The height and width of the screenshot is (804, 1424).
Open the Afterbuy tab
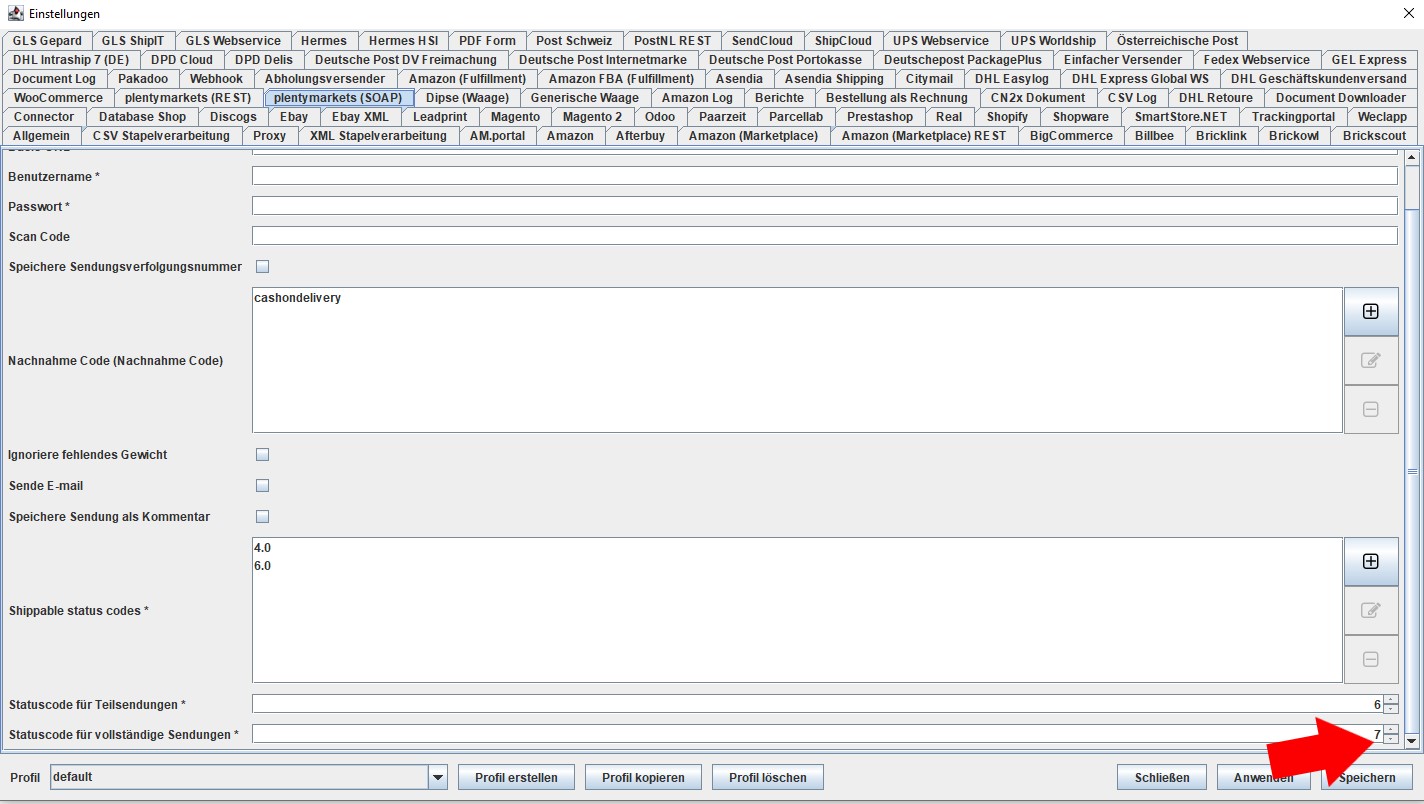640,136
